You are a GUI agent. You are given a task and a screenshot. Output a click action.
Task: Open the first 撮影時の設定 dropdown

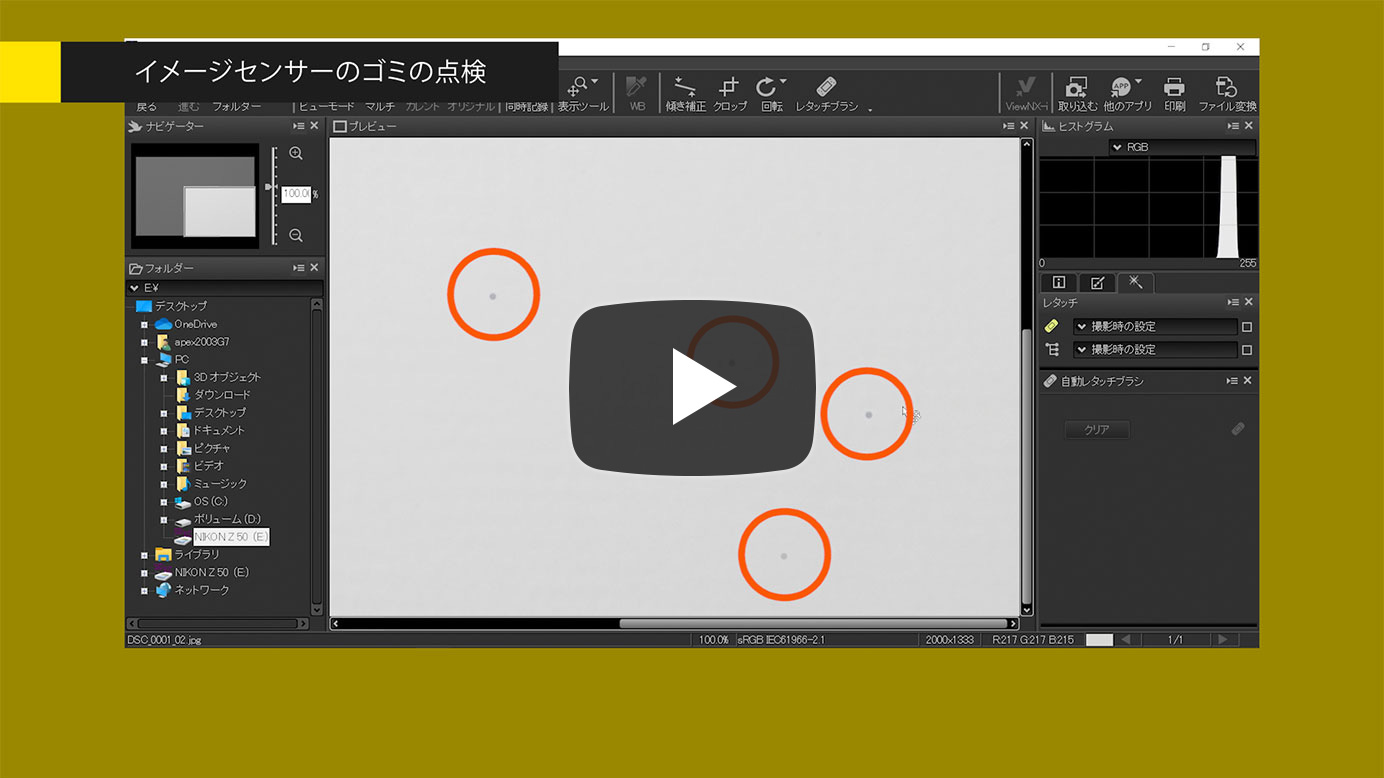[x=1154, y=327]
